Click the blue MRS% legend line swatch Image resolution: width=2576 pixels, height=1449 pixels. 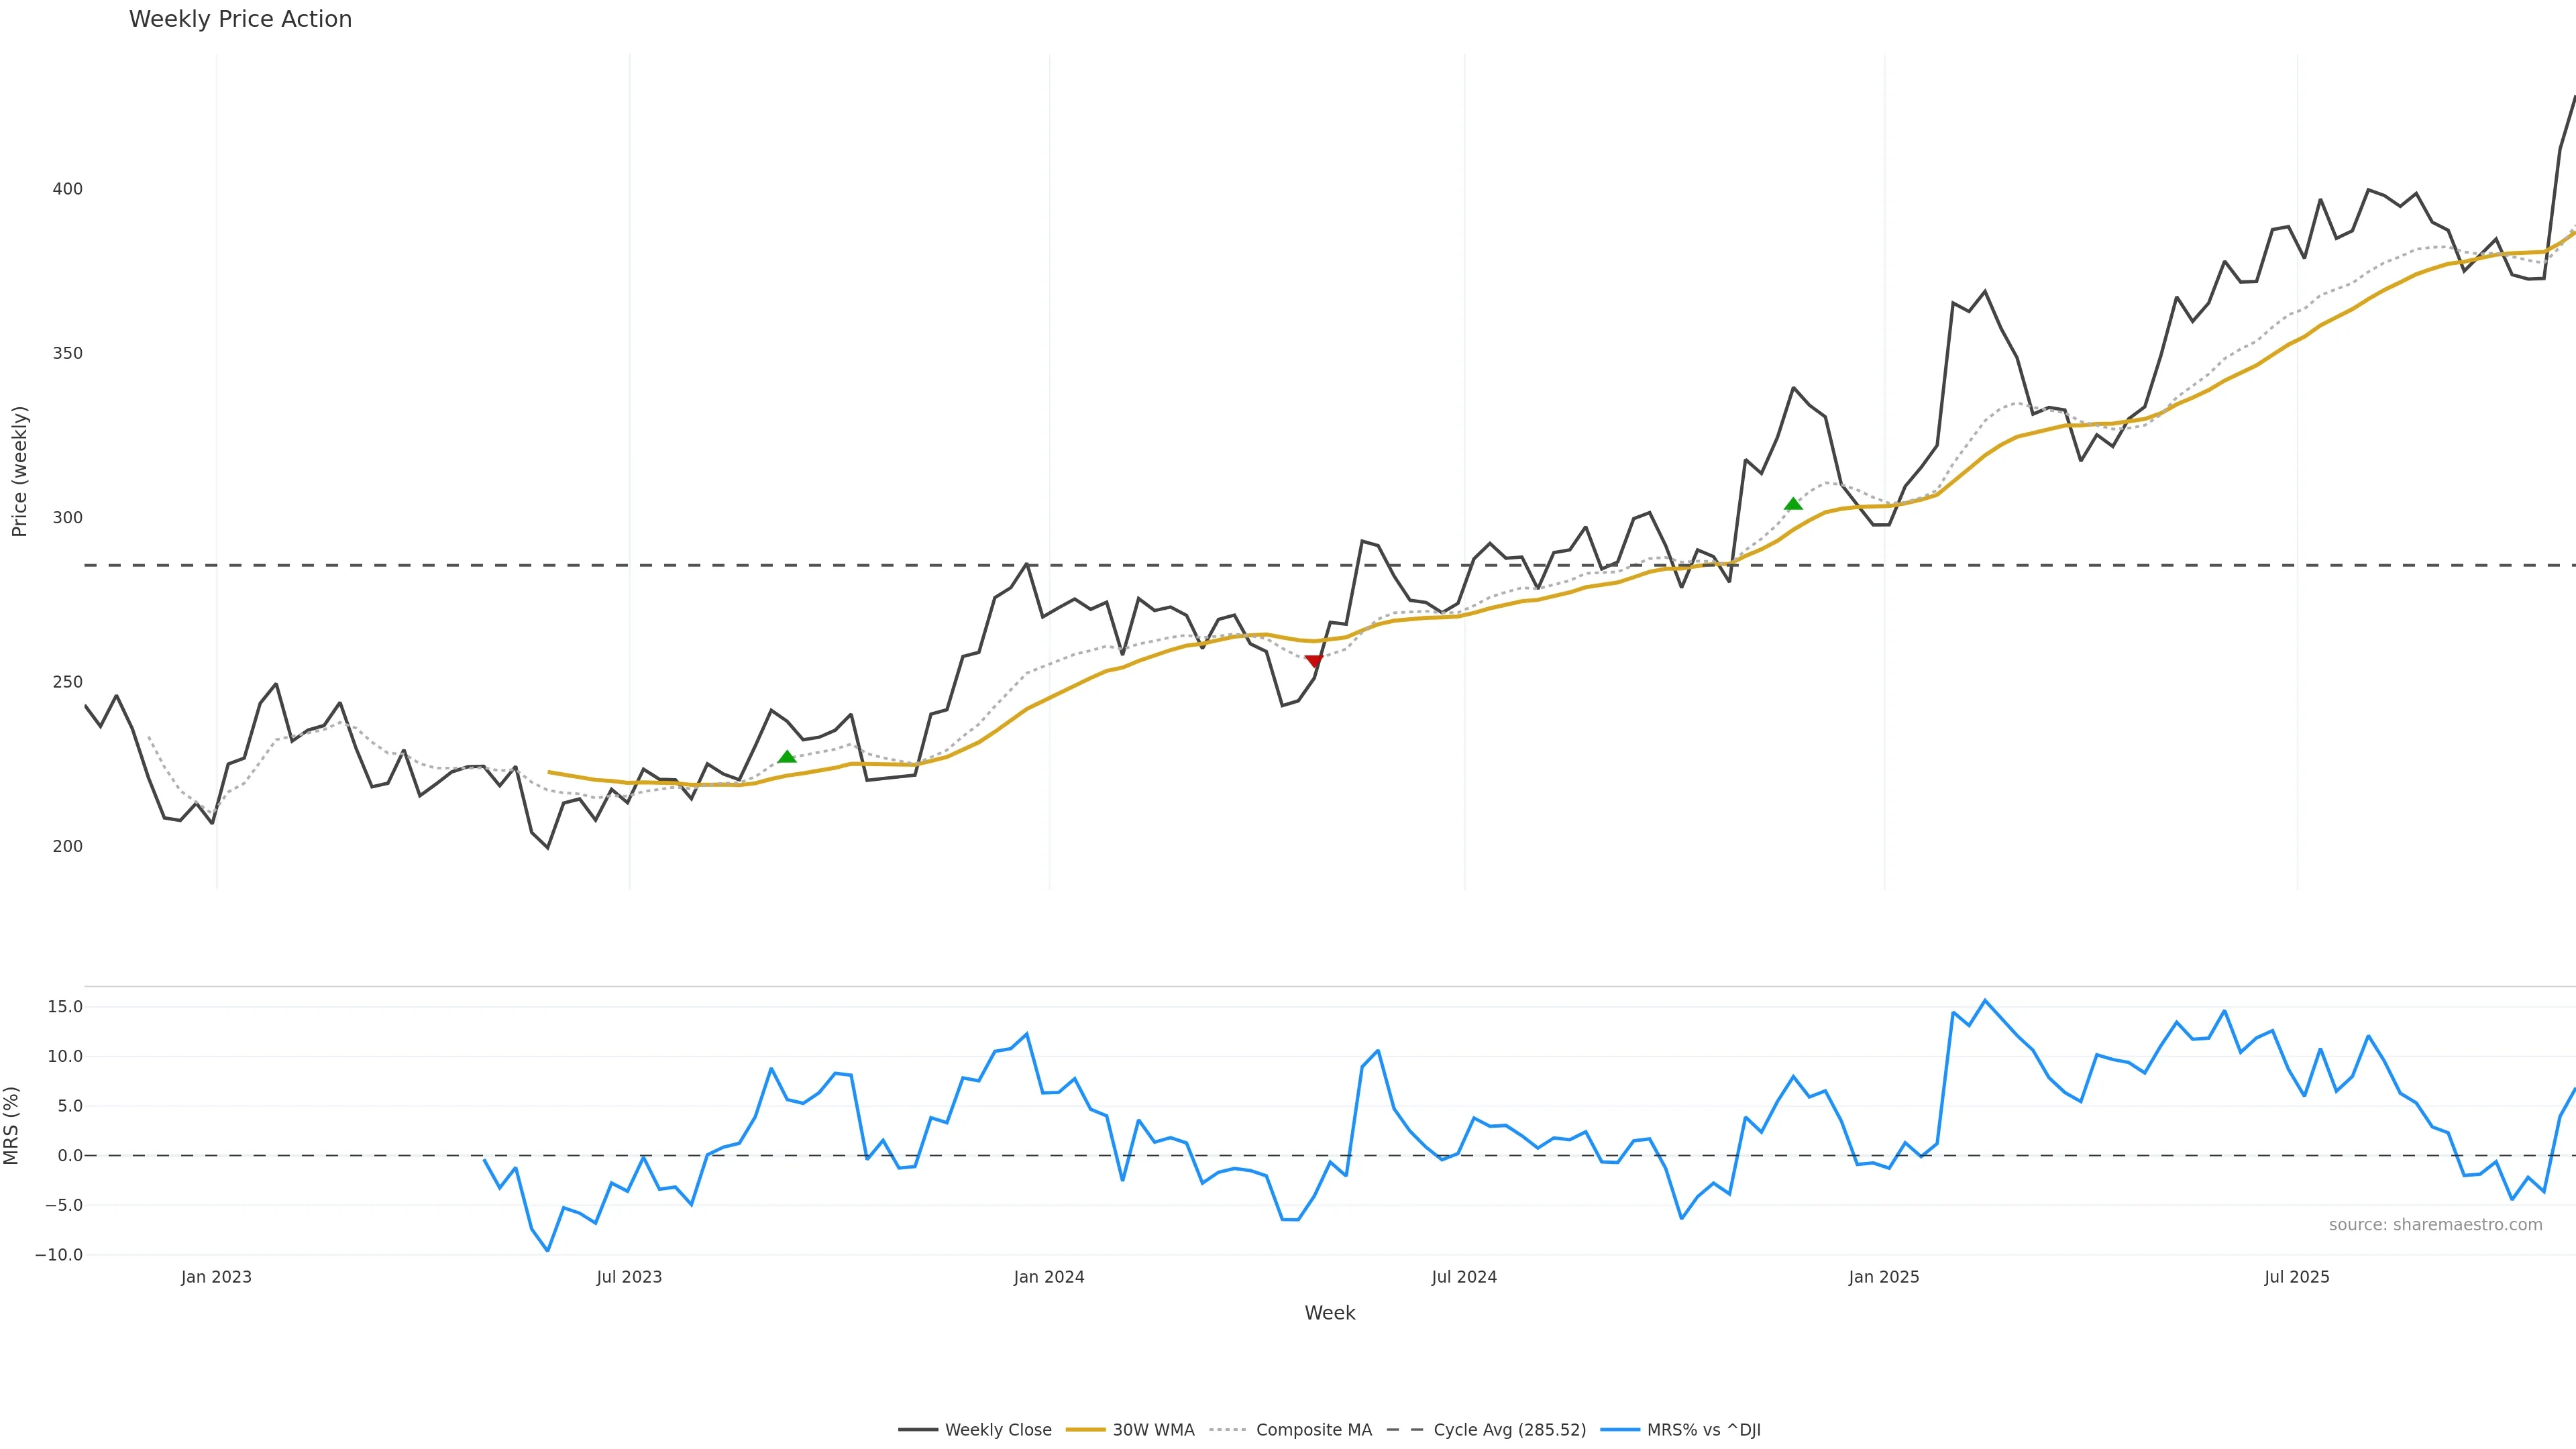[x=1620, y=1430]
